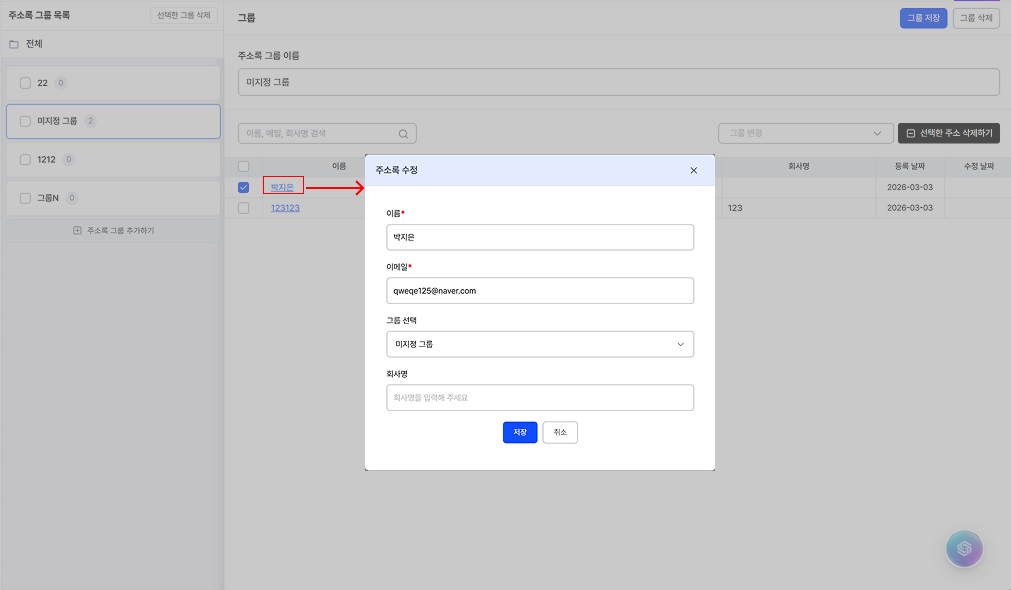Click the search magnifier icon
This screenshot has width=1011, height=590.
click(x=403, y=133)
